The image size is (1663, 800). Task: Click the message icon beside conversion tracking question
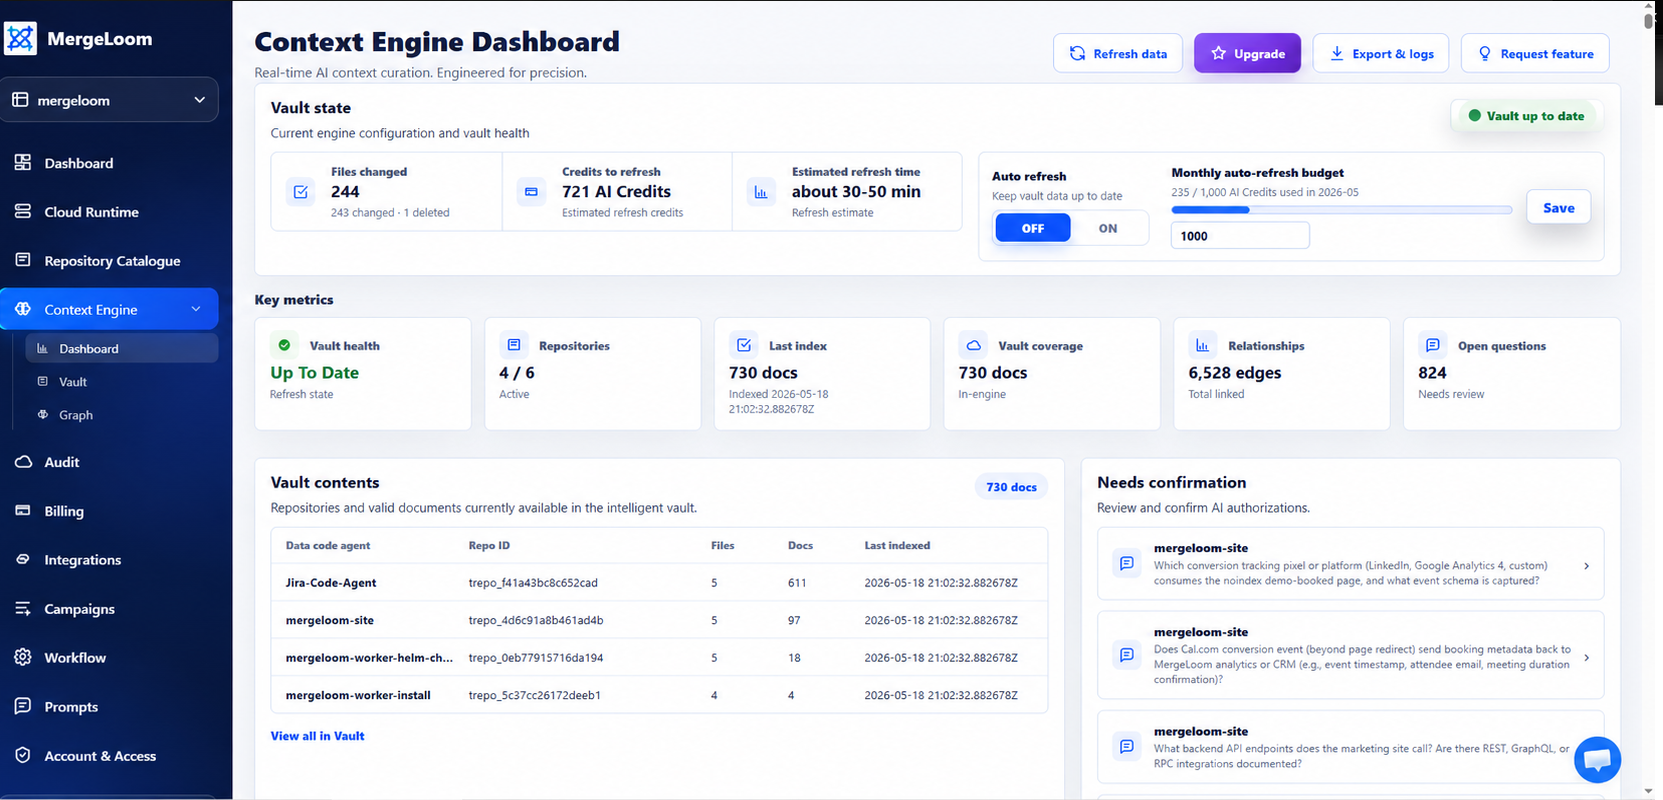(x=1127, y=563)
